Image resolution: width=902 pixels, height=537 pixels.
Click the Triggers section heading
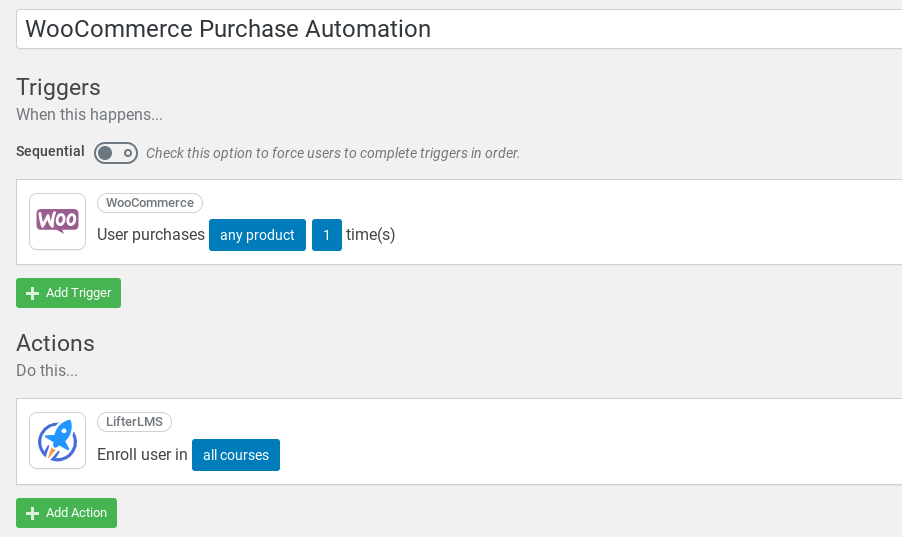[58, 87]
